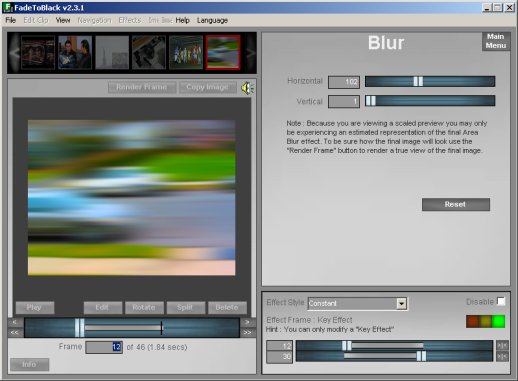Image resolution: width=518 pixels, height=381 pixels.
Task: Click the Horizontal blur slider handle
Action: point(418,81)
